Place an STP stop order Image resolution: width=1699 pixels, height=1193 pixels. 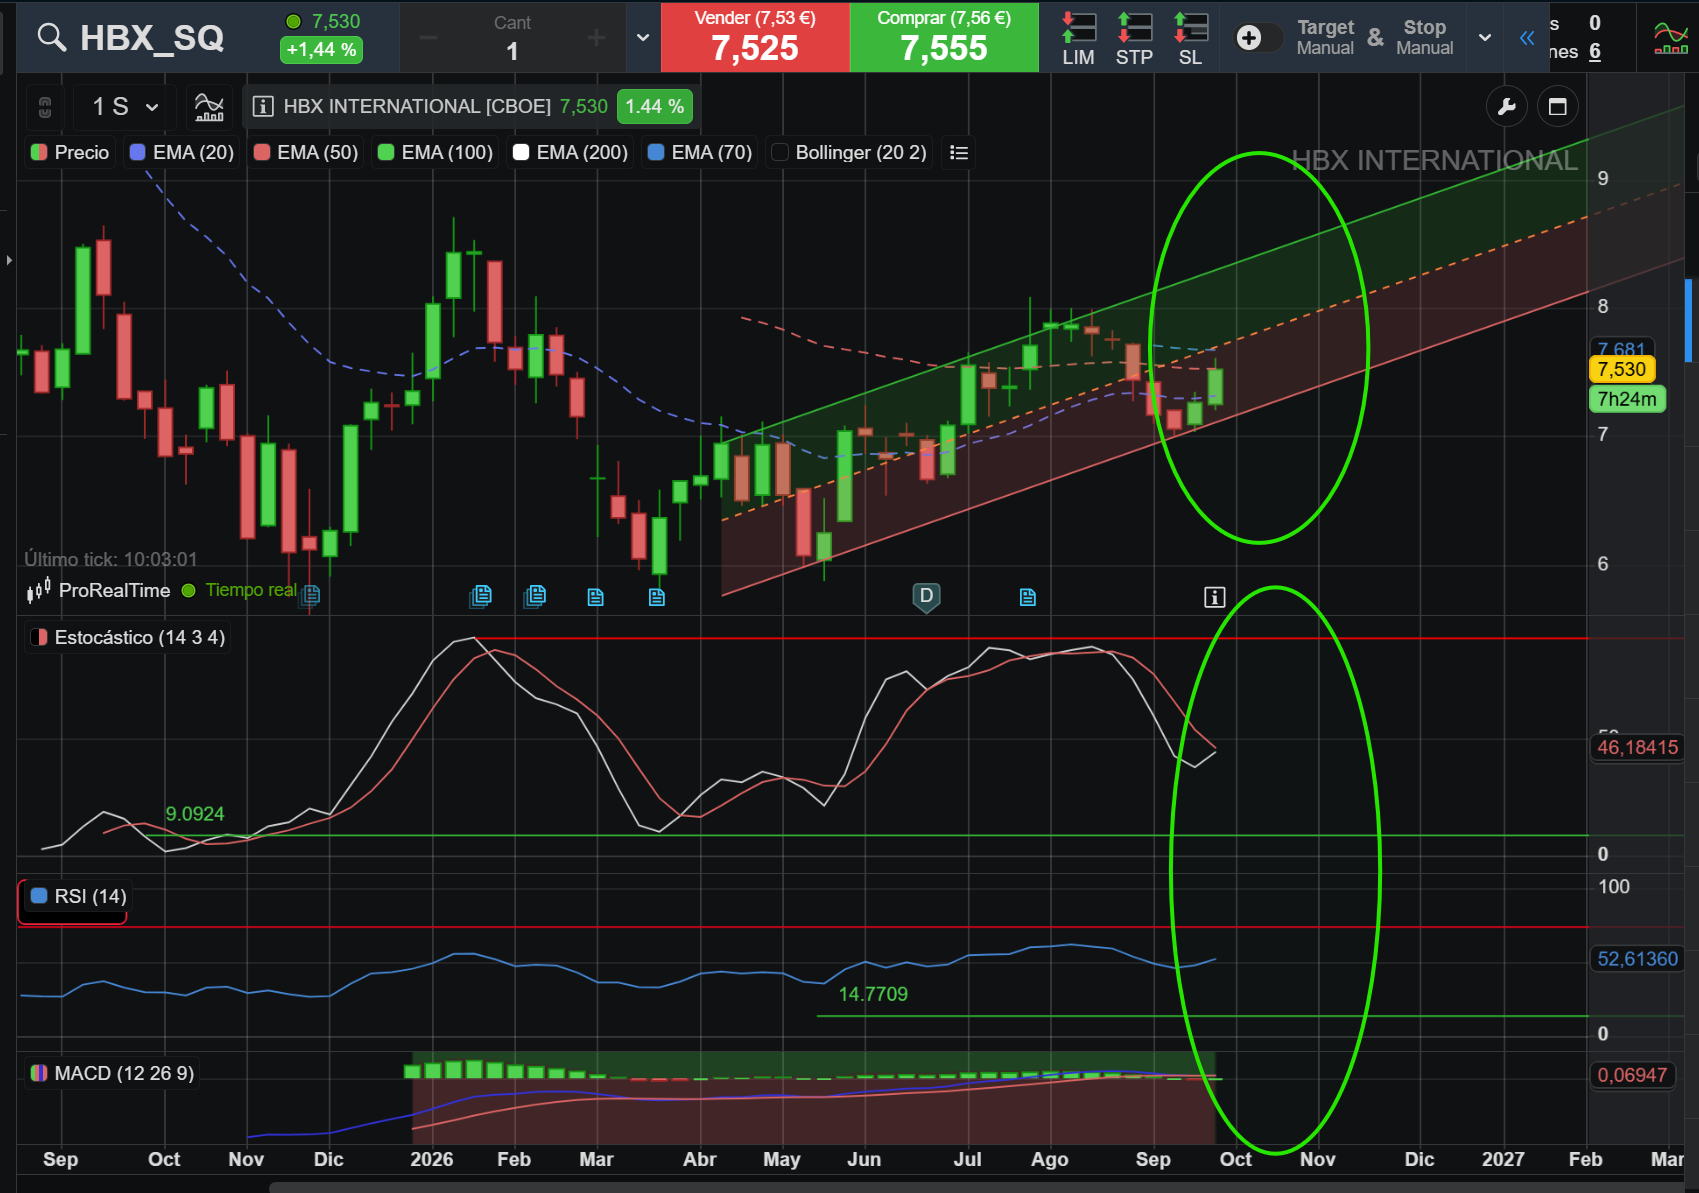coord(1134,38)
